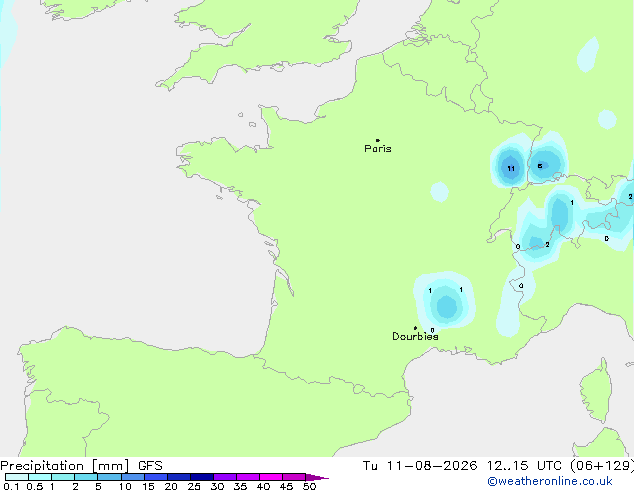Click the precipitation value right of the '11' cell
This screenshot has width=634, height=490.
coord(540,166)
